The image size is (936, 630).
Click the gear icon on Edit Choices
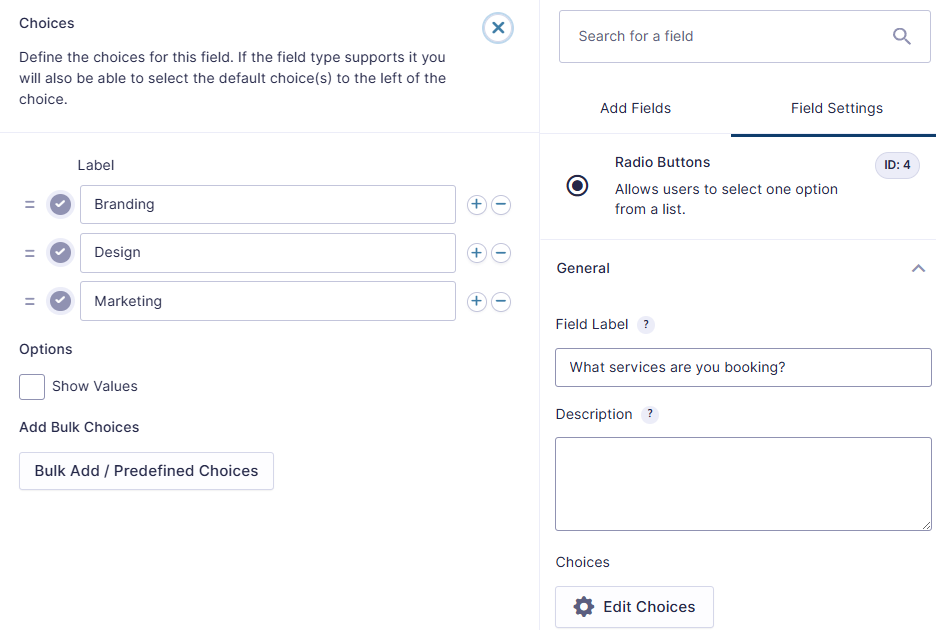(585, 607)
